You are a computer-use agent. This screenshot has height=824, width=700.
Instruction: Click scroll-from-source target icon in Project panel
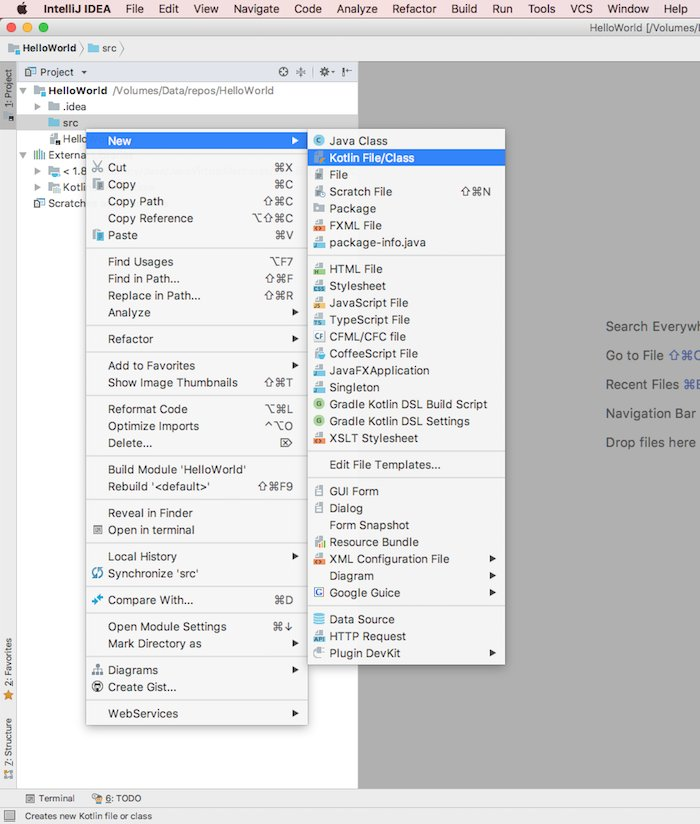[x=283, y=71]
